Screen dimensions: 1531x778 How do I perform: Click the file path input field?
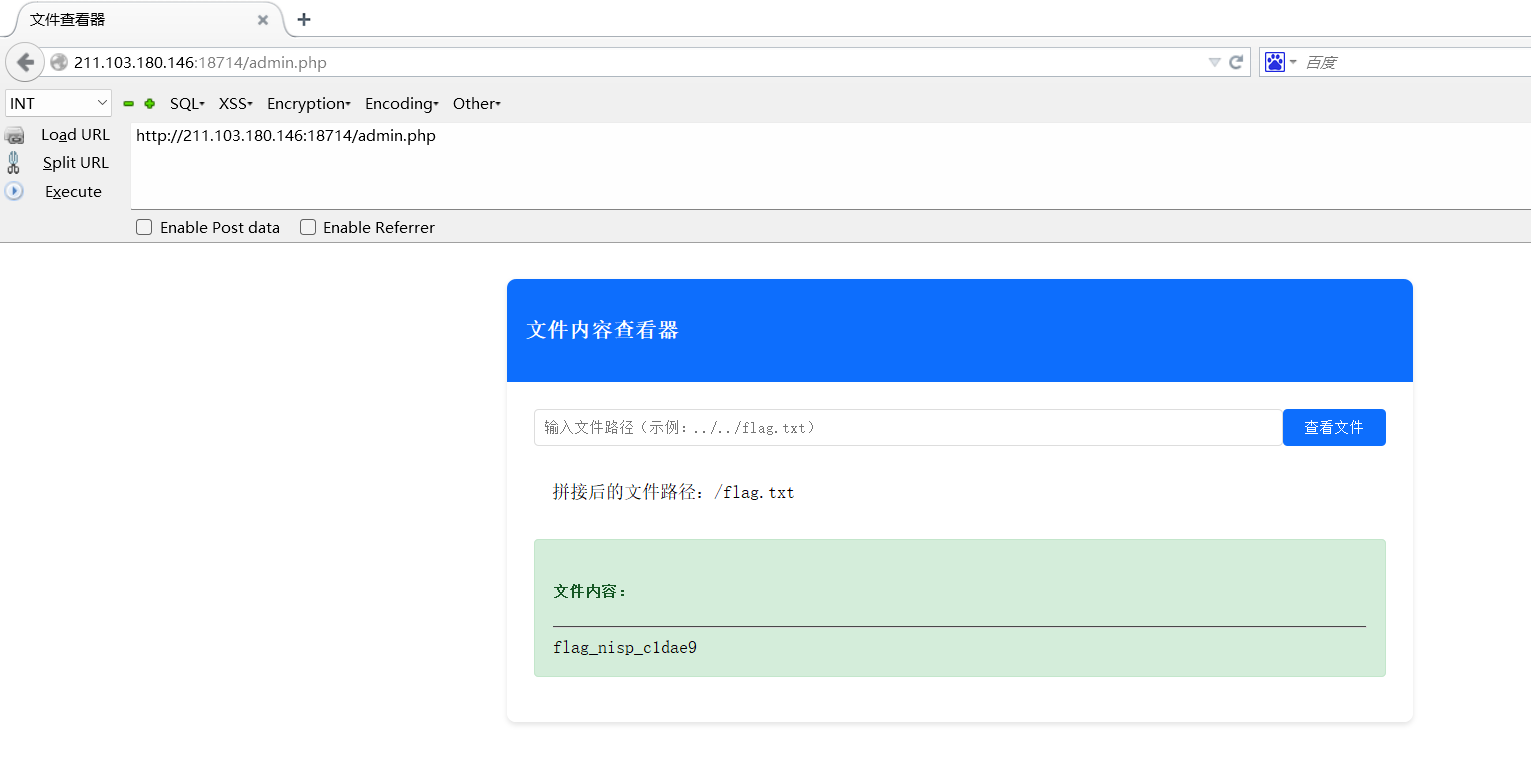point(908,427)
